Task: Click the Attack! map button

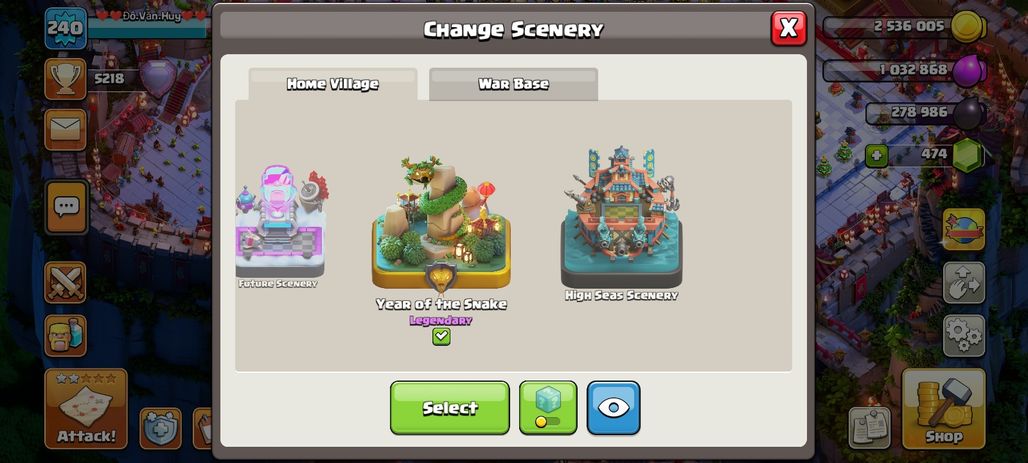Action: click(x=86, y=409)
